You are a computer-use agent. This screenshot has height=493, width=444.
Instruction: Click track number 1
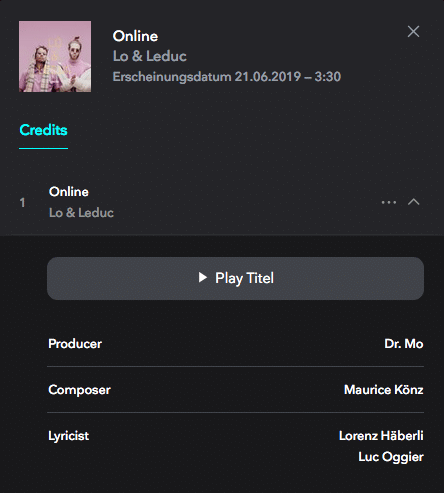click(x=22, y=202)
